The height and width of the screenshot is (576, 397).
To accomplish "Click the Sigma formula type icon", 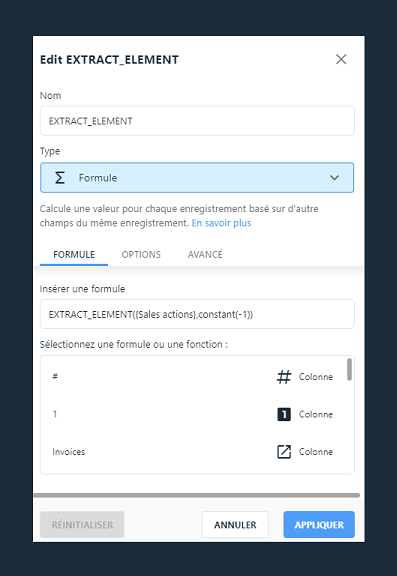I will 59,178.
